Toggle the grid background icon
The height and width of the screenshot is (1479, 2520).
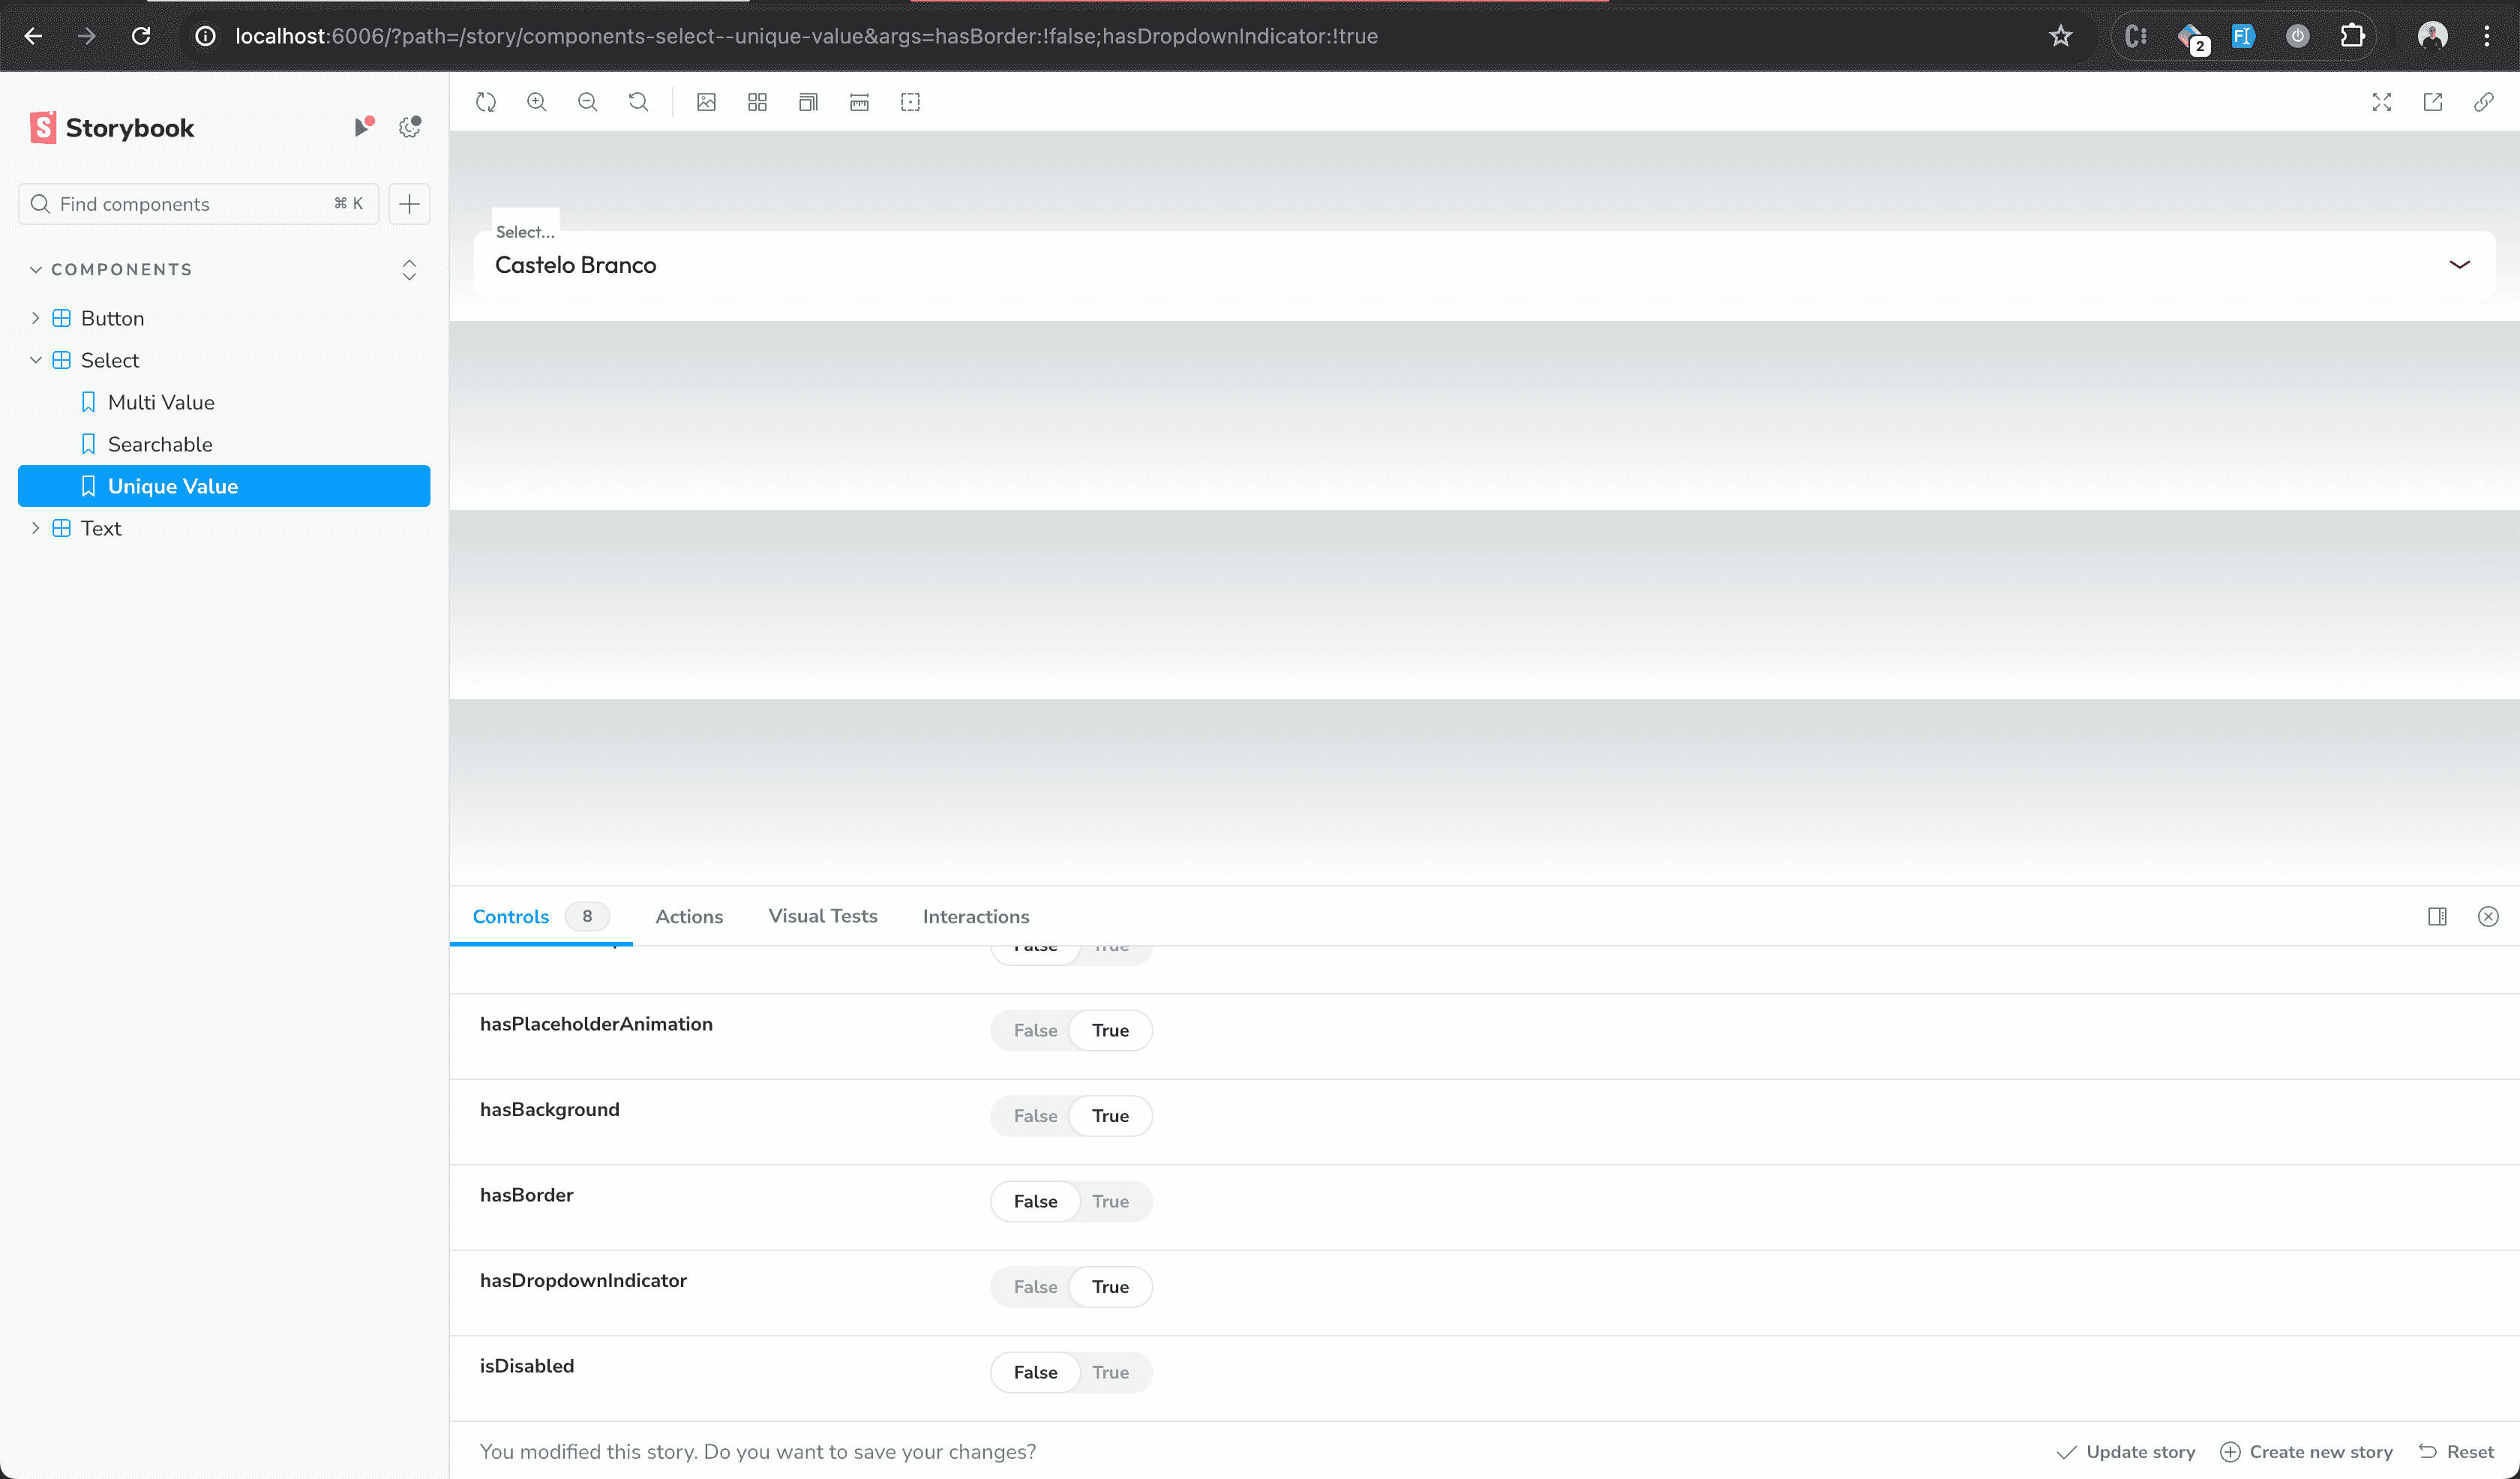click(757, 102)
